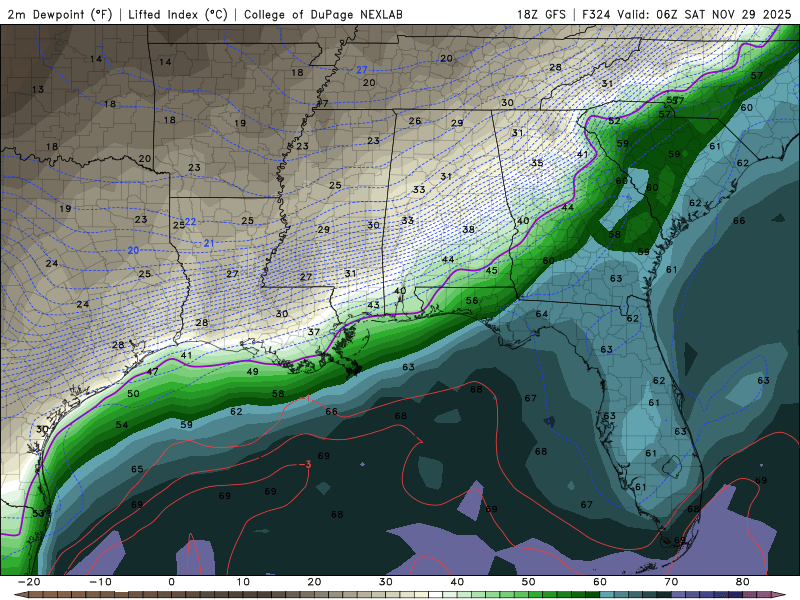Select the blue "27" lifted index contour label
This screenshot has width=800, height=600.
pyautogui.click(x=362, y=70)
